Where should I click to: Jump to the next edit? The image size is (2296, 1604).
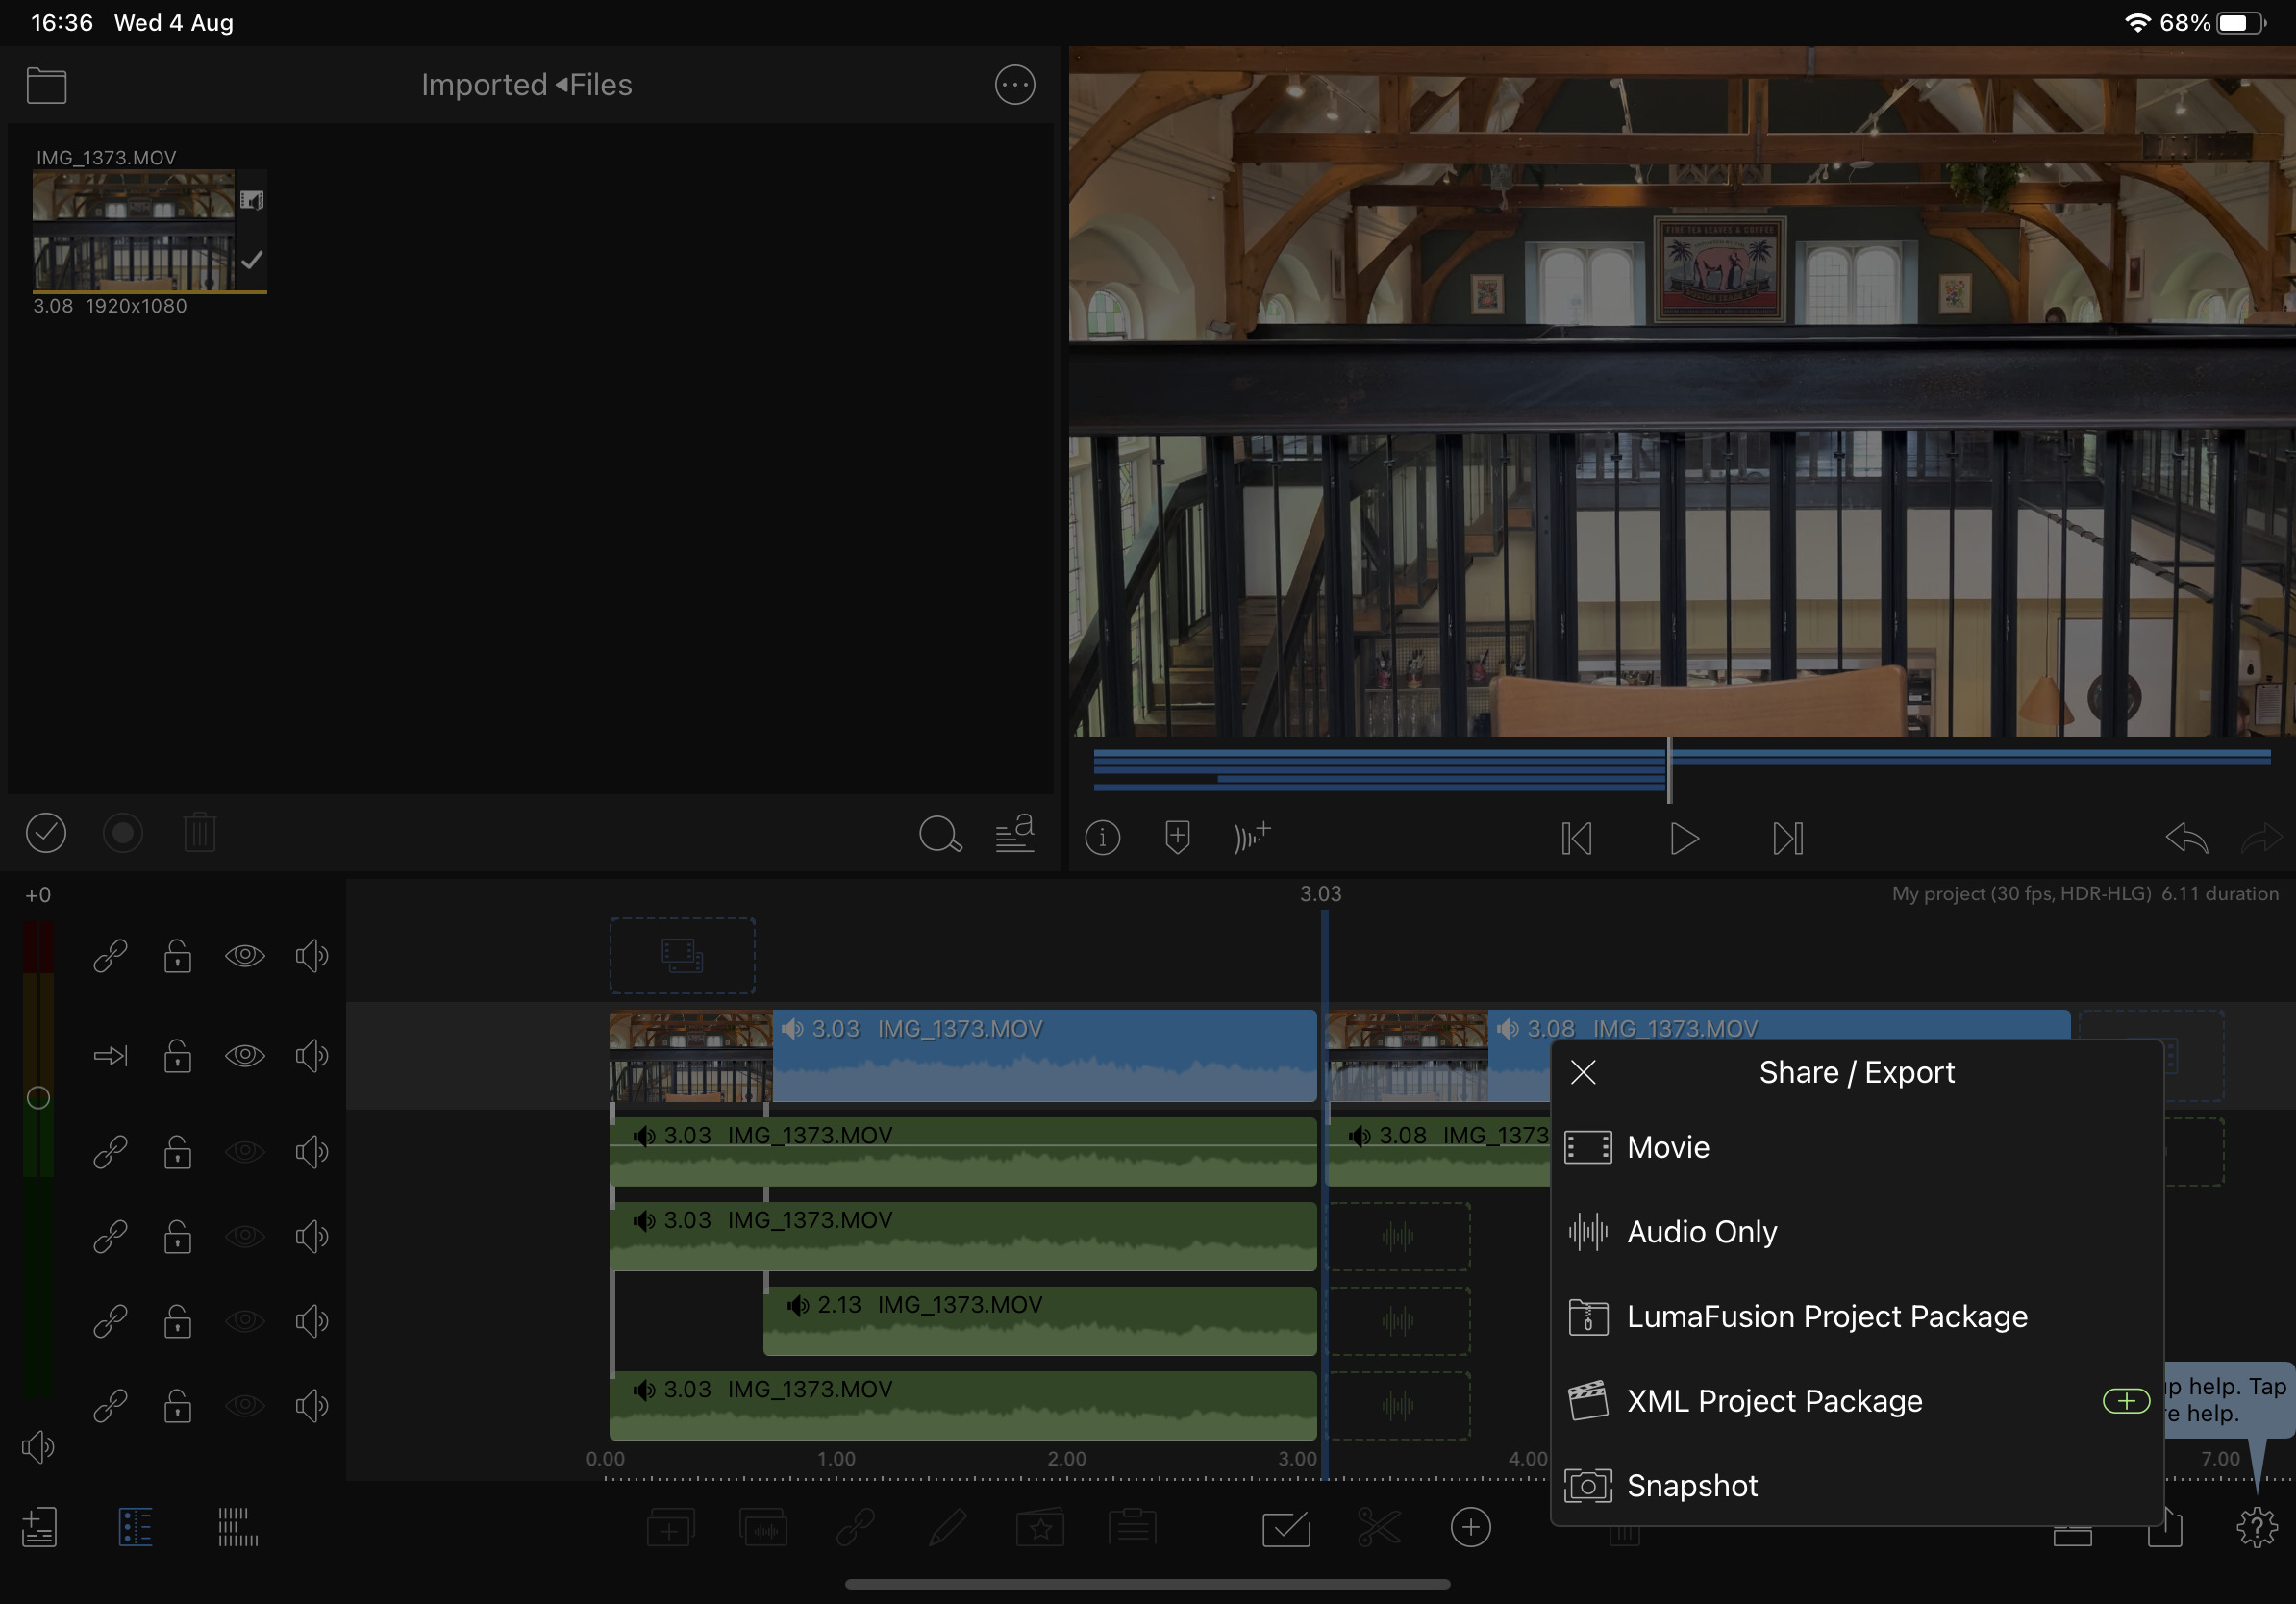[1788, 838]
